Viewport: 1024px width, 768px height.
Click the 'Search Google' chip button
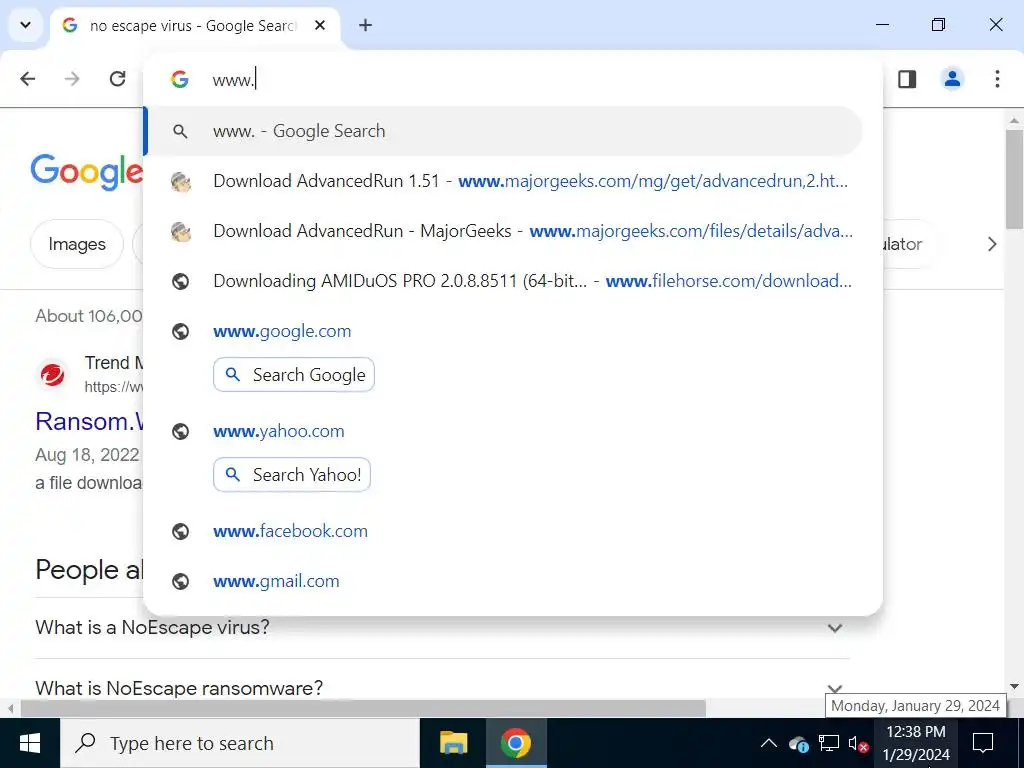click(x=294, y=375)
